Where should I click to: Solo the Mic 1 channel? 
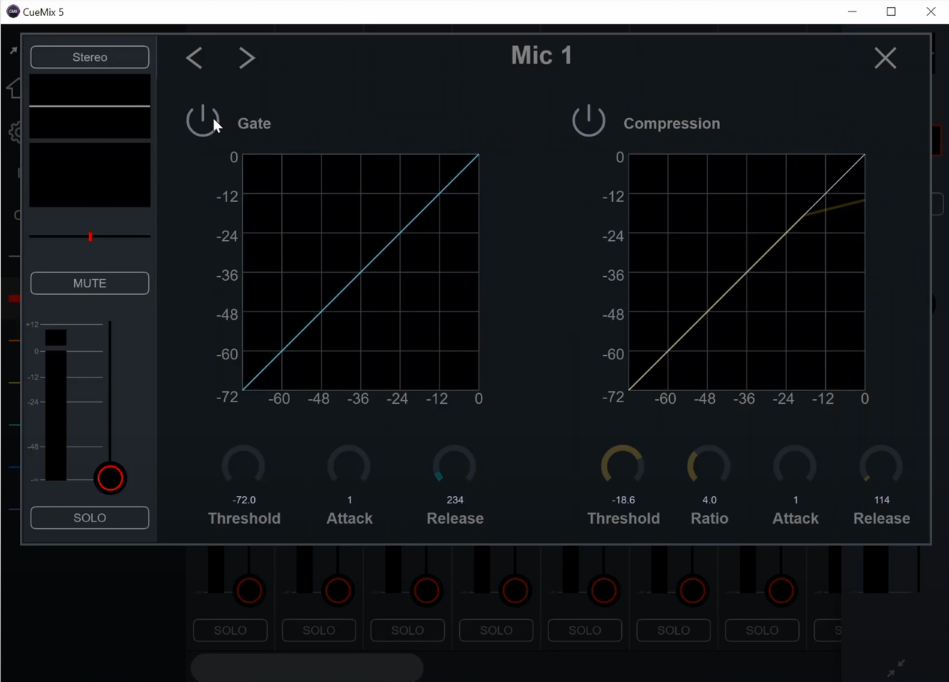click(x=90, y=517)
